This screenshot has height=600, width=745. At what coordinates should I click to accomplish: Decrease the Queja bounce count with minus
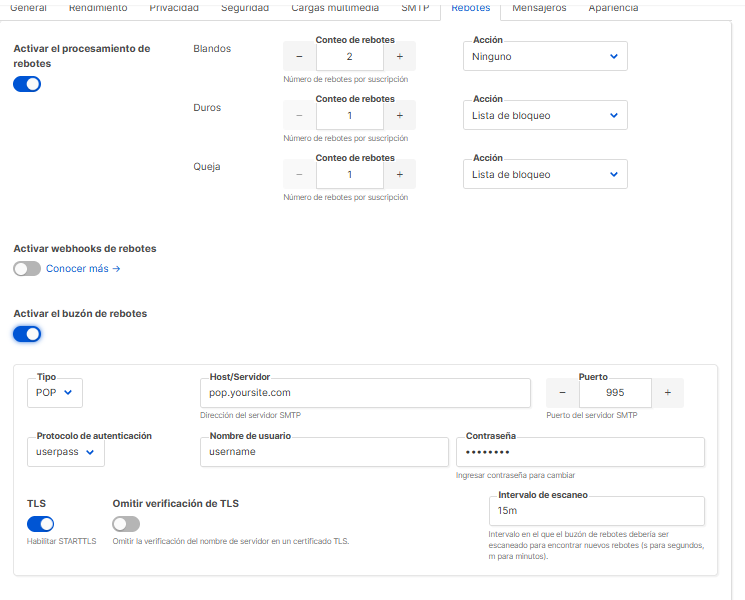pos(299,175)
